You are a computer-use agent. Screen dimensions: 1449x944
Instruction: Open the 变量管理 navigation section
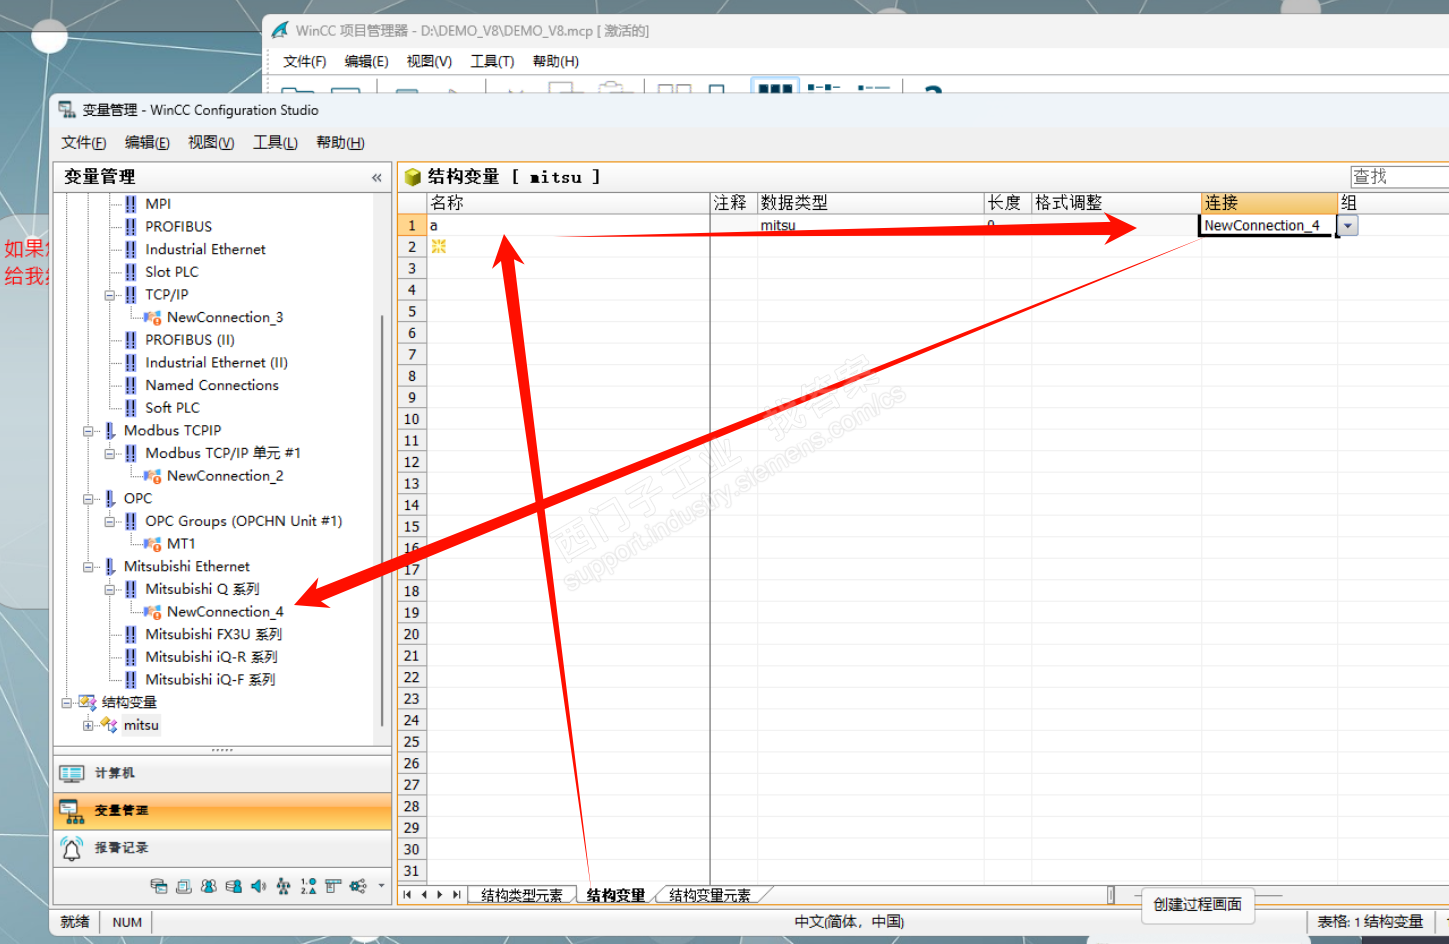point(222,810)
